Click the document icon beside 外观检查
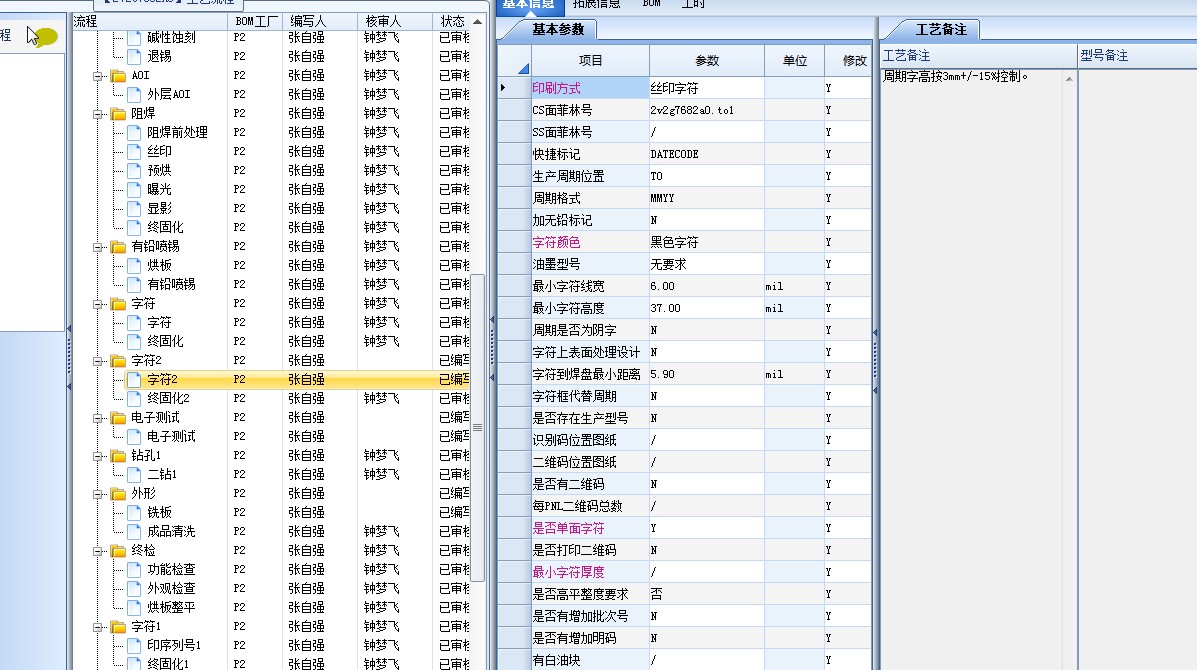 134,588
